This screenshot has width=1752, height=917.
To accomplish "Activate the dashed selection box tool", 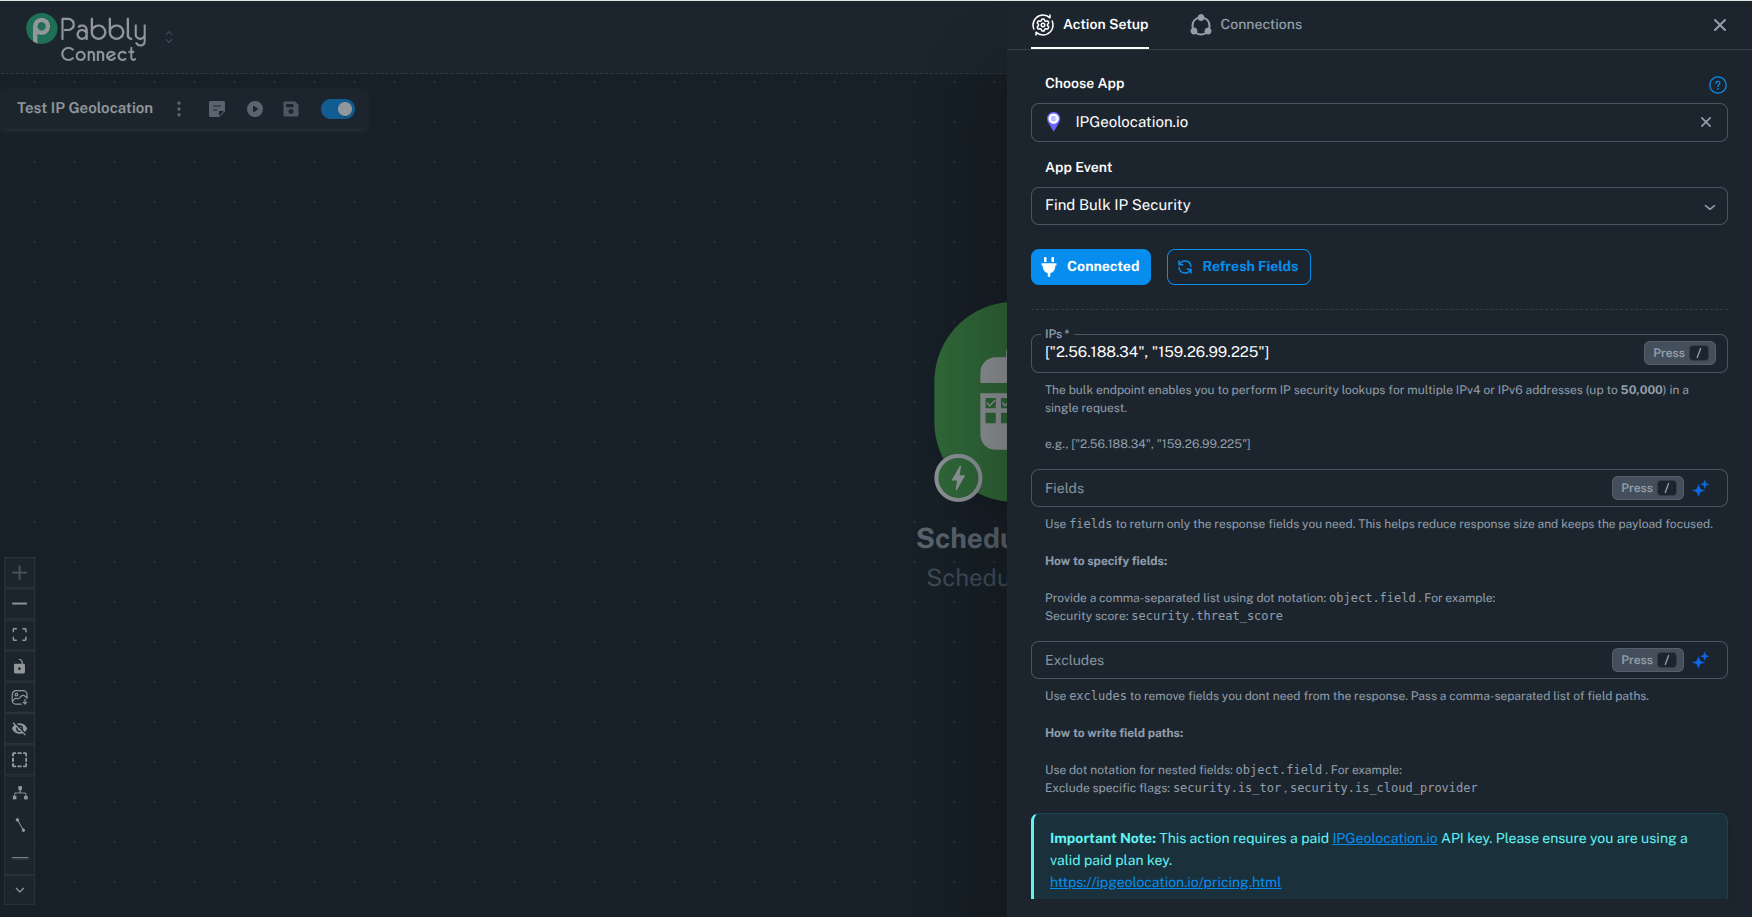I will [19, 760].
